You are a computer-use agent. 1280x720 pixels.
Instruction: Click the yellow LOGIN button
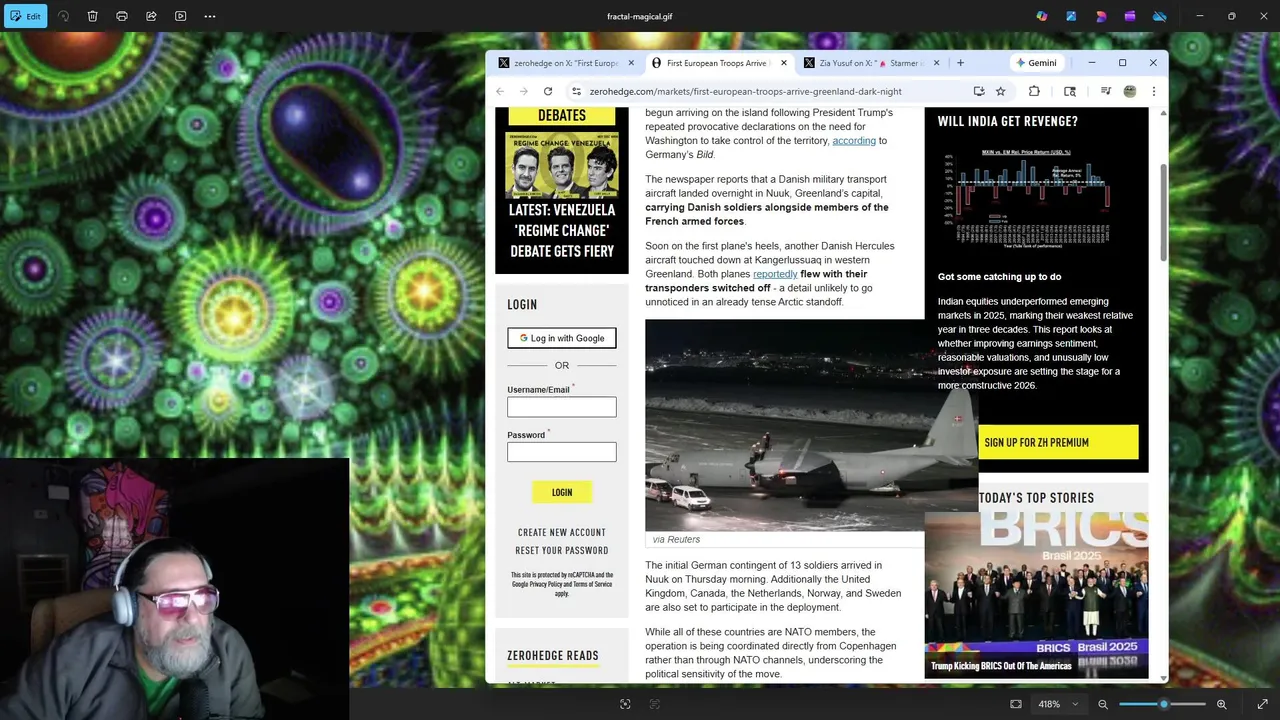tap(562, 492)
